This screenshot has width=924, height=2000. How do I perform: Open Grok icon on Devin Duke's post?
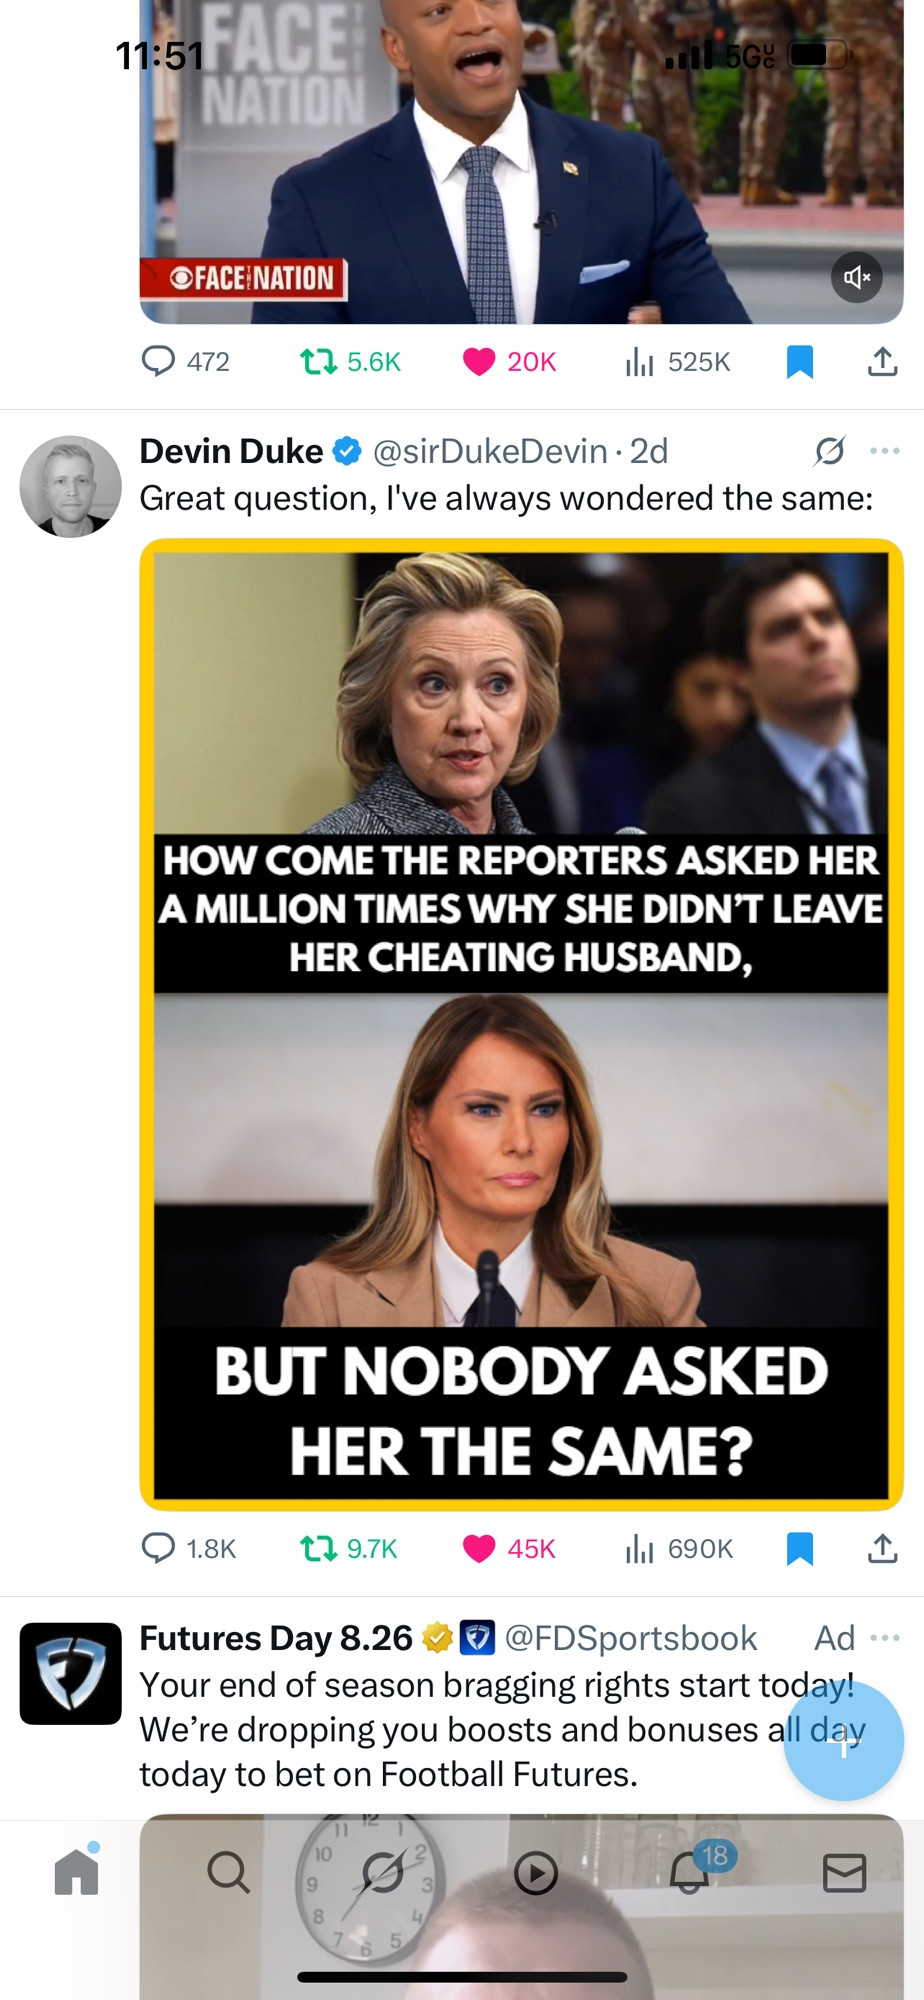(x=829, y=452)
